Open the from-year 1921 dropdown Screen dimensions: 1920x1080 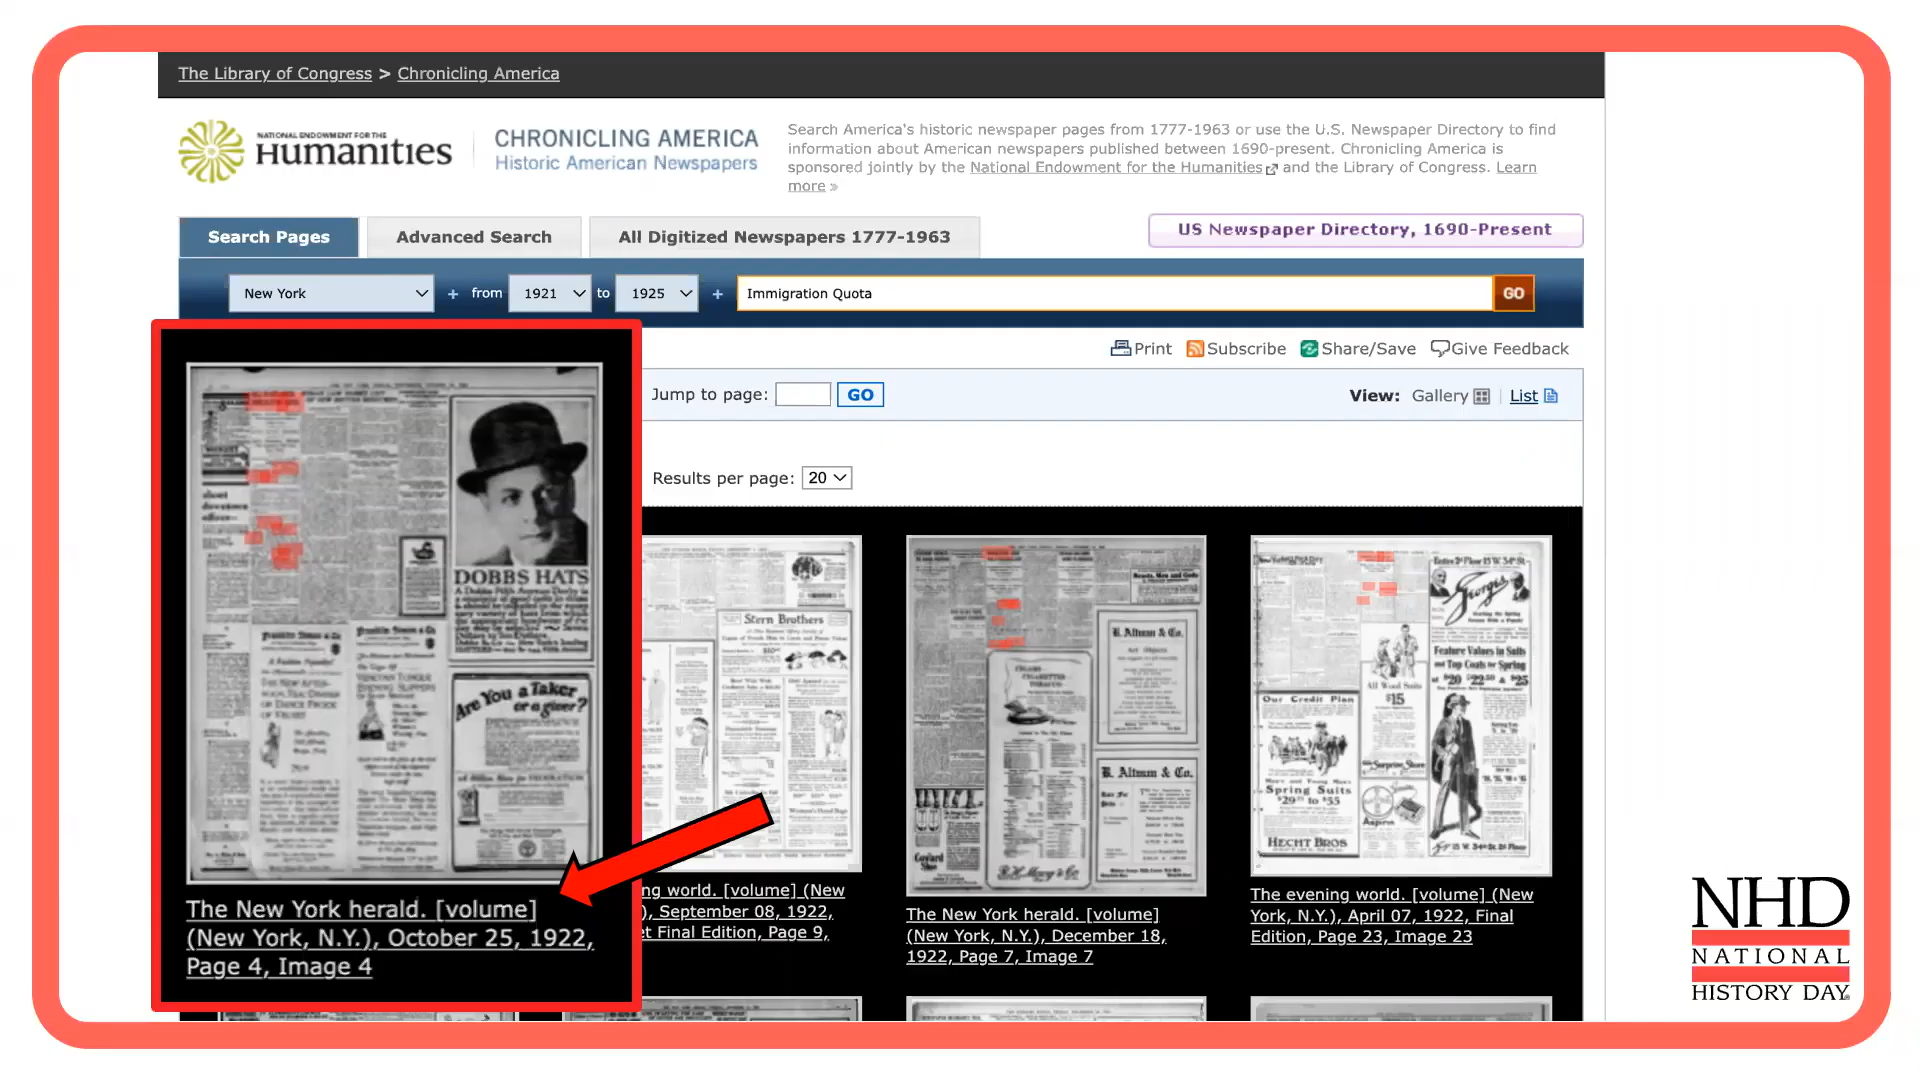(550, 293)
